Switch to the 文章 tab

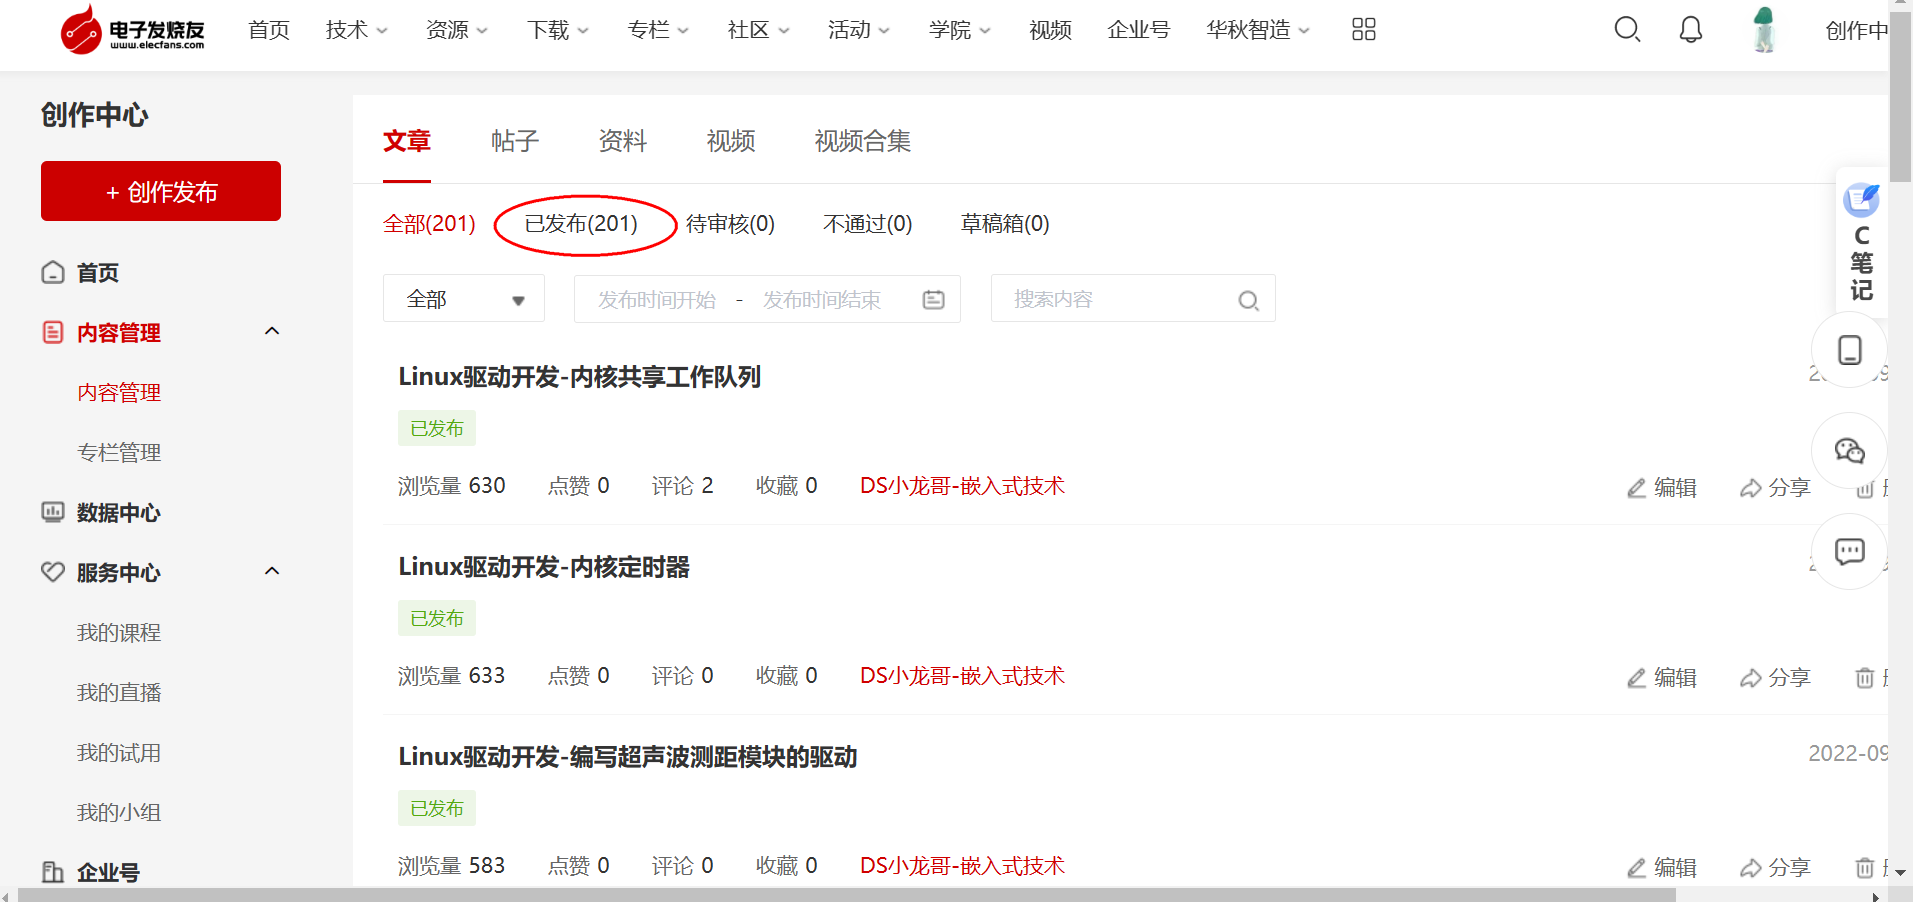pos(407,141)
